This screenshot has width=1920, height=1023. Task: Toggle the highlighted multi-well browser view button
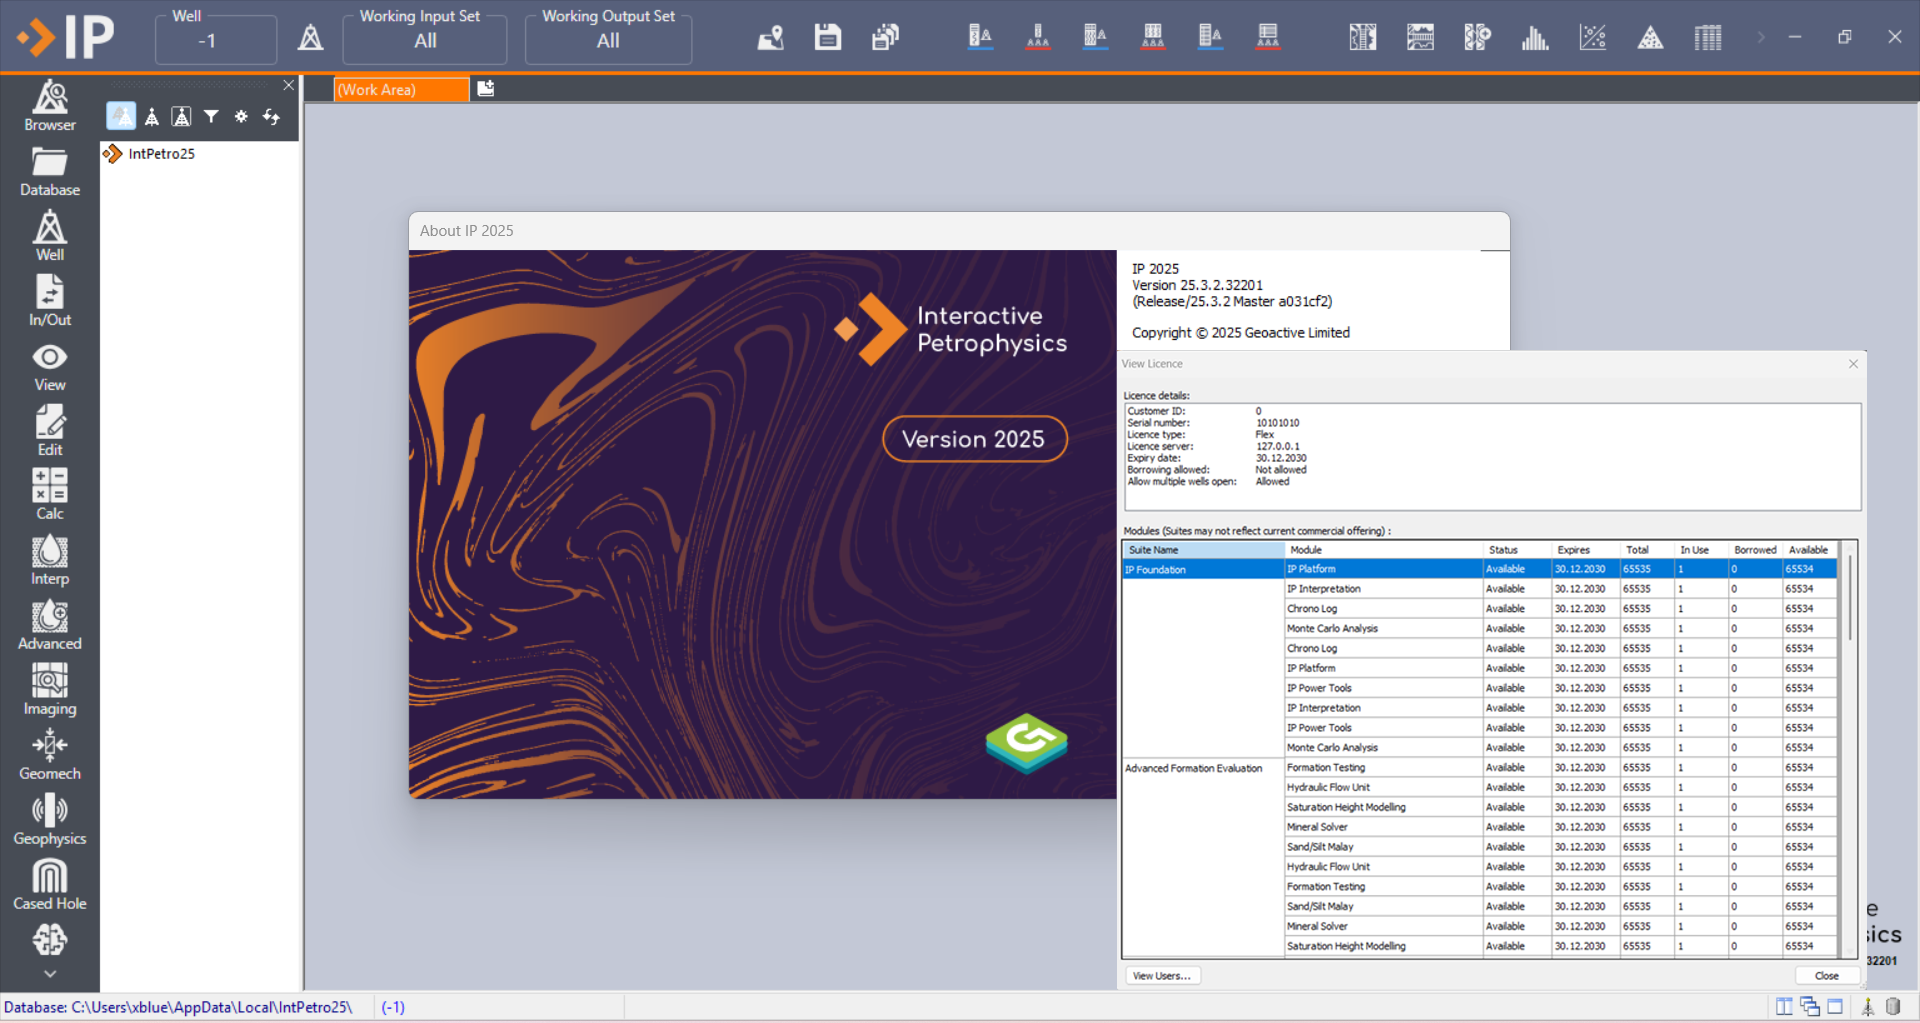121,117
